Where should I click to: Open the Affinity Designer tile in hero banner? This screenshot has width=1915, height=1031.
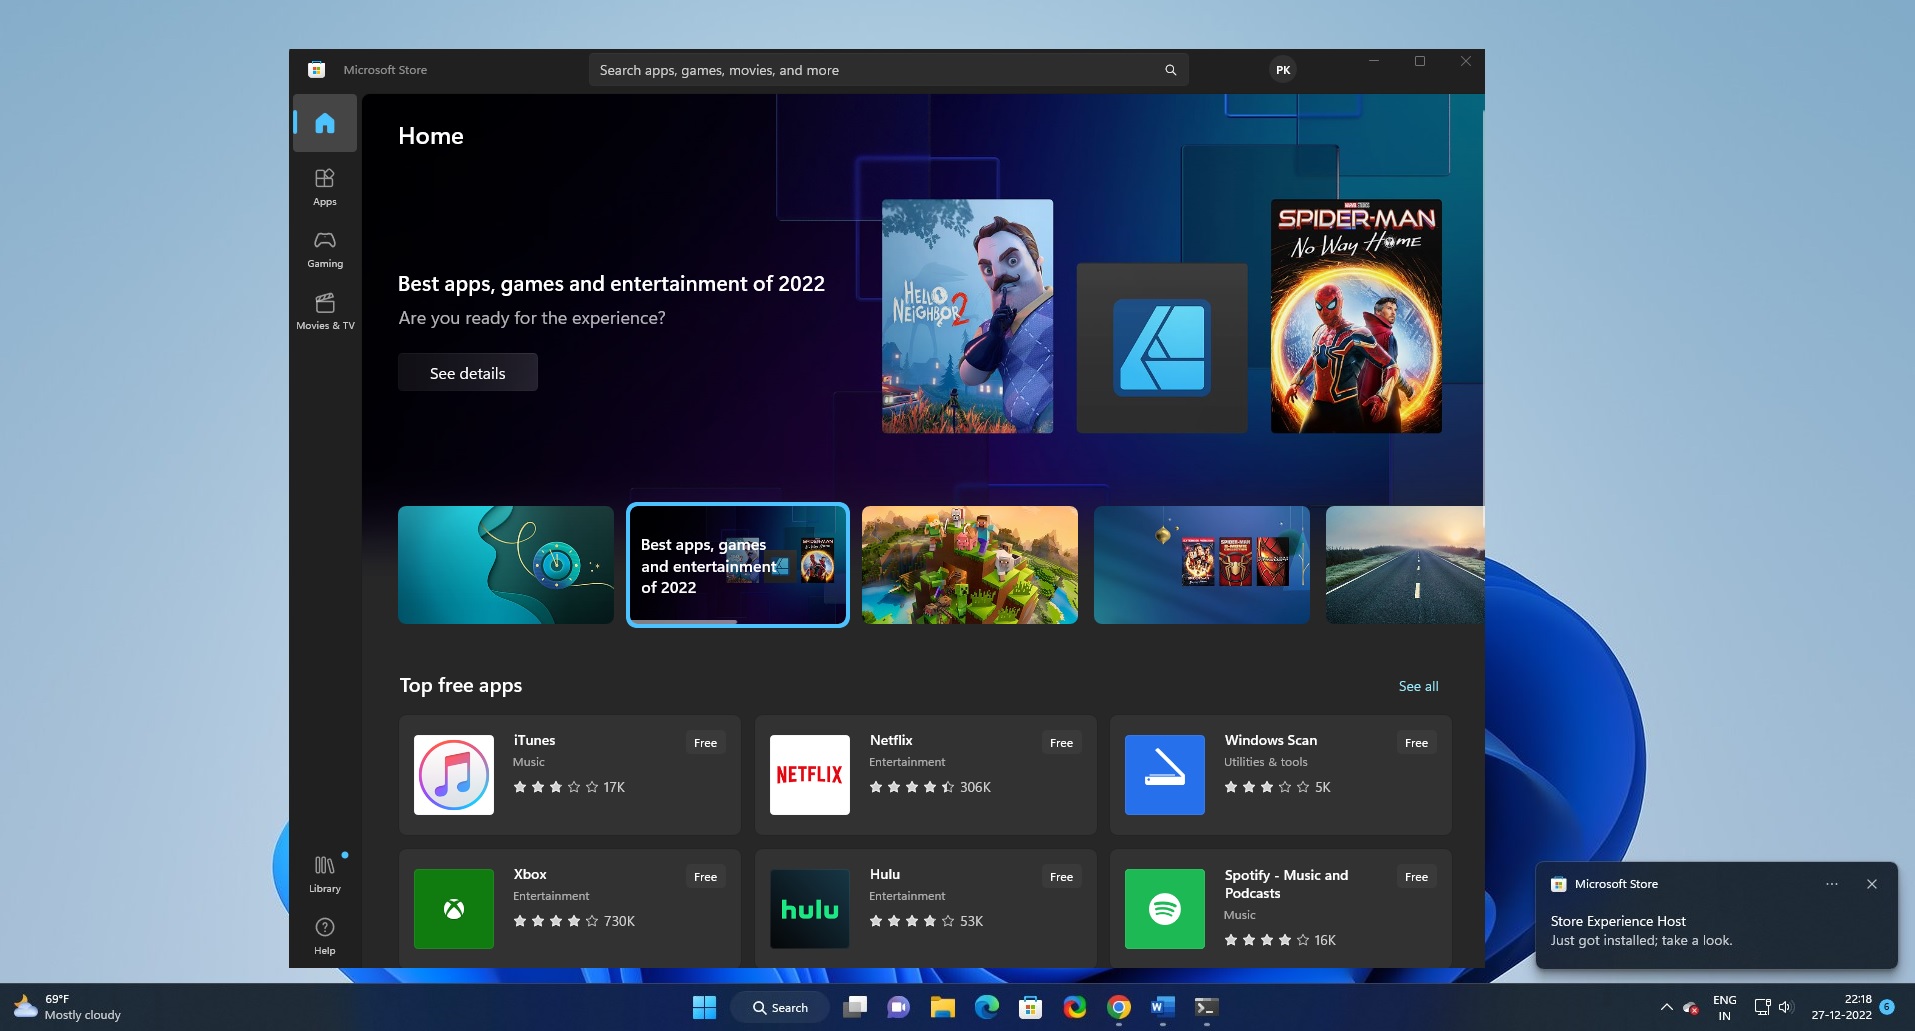click(1162, 348)
